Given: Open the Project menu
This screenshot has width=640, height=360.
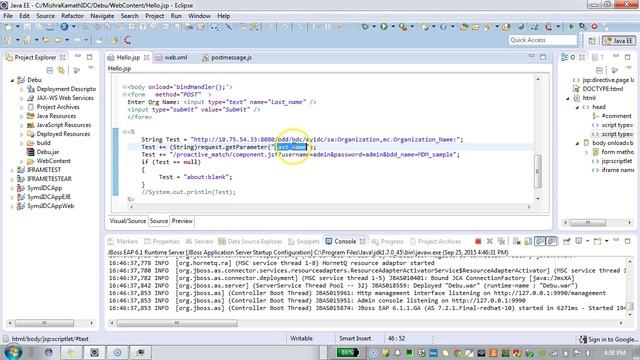Looking at the screenshot, I should tap(154, 16).
